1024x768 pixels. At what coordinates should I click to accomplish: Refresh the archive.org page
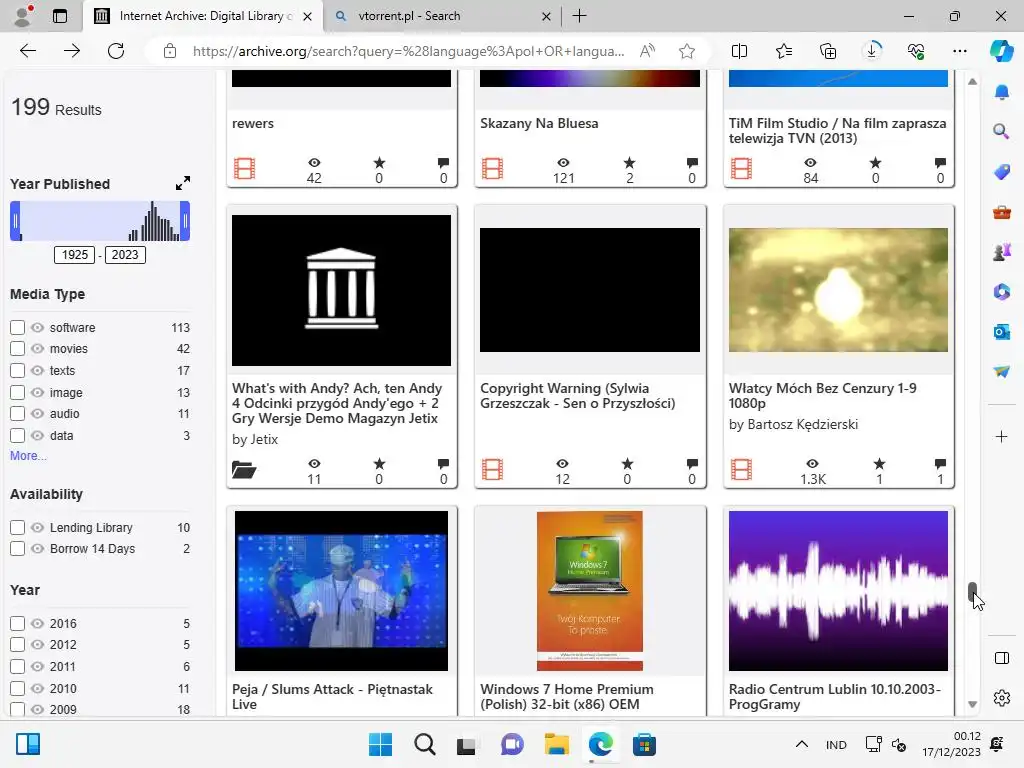pyautogui.click(x=116, y=51)
